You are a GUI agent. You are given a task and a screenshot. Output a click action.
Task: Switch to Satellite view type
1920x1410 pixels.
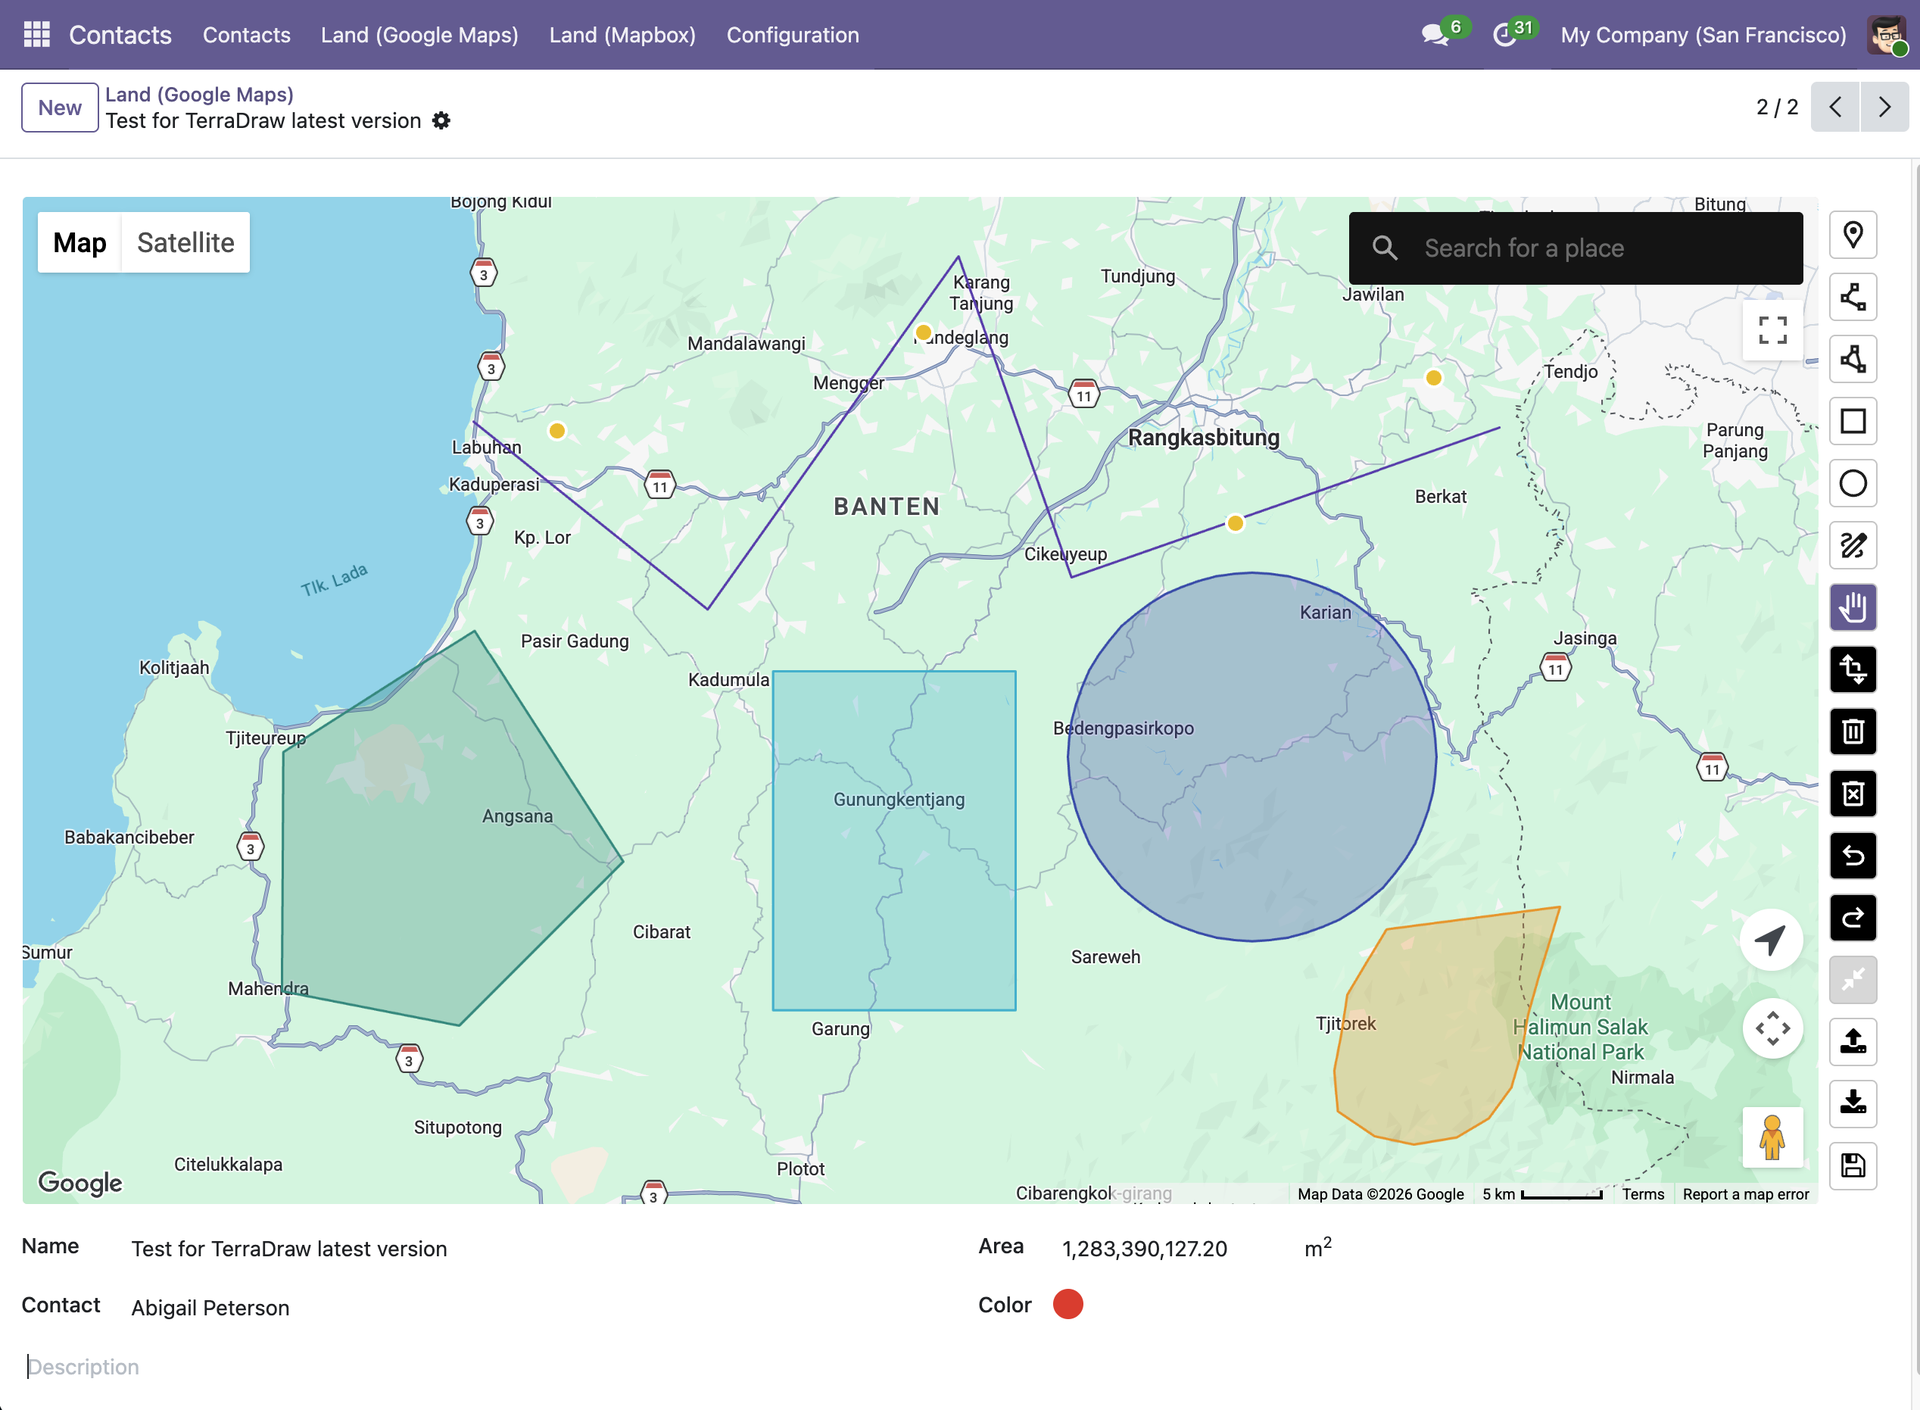pyautogui.click(x=186, y=243)
